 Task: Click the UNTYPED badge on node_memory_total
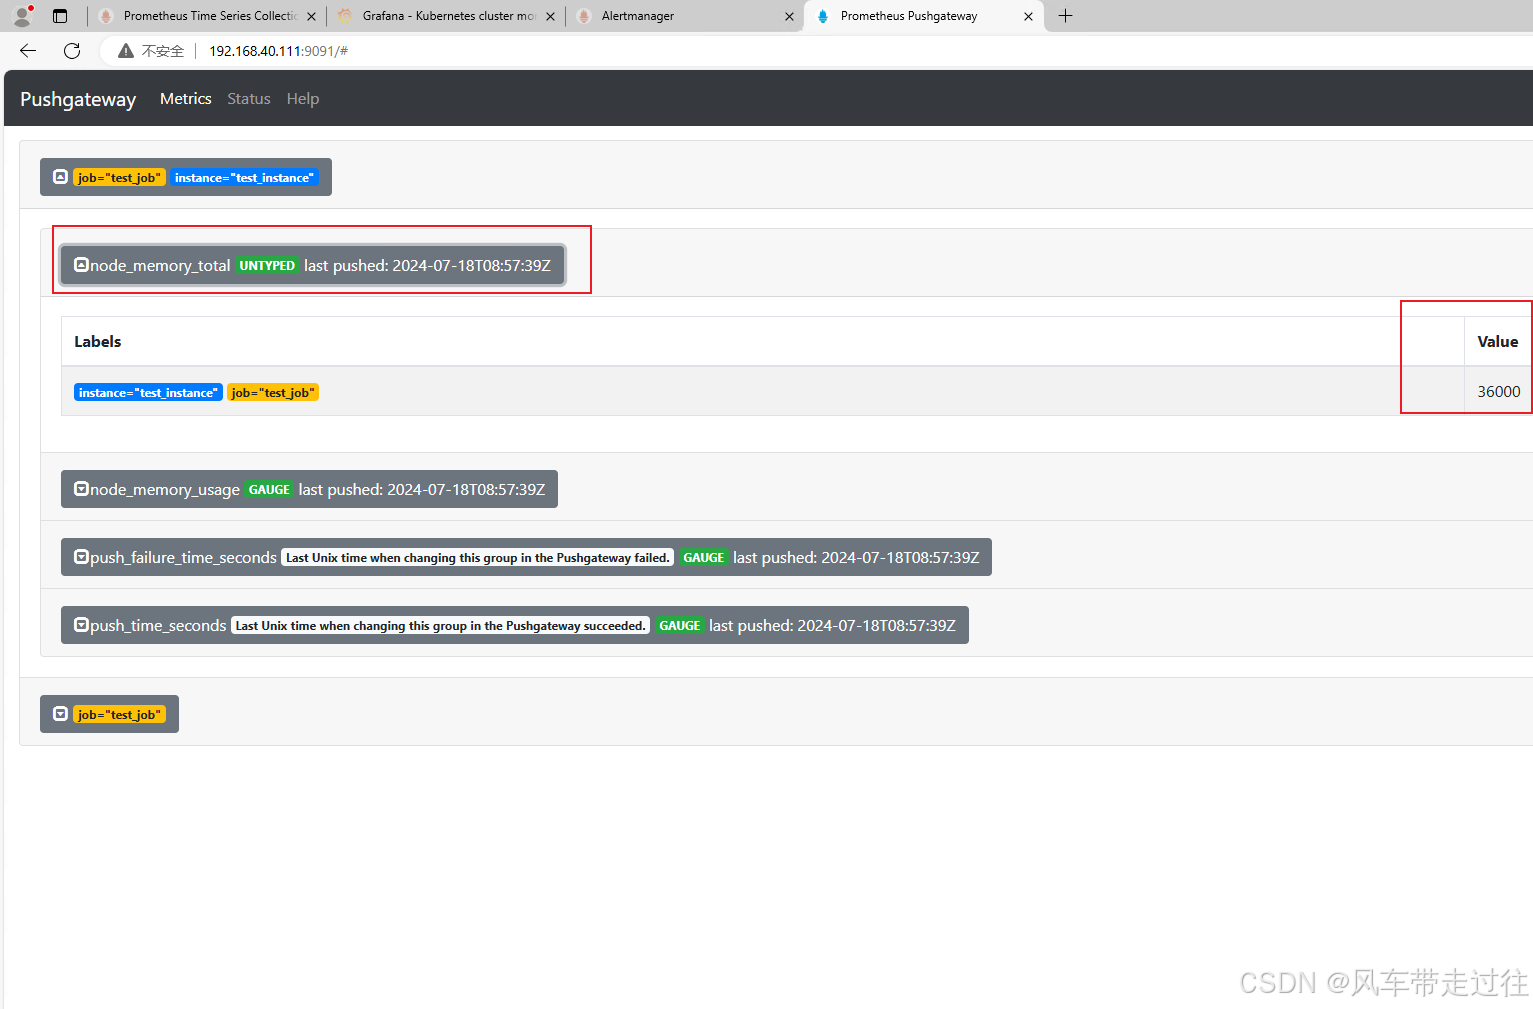(267, 265)
